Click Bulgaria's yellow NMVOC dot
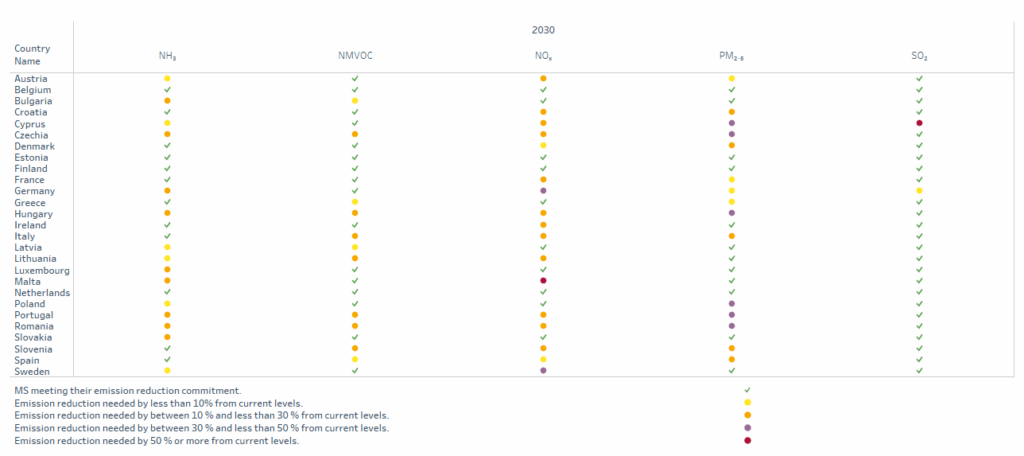The width and height of the screenshot is (1024, 456). pos(355,101)
